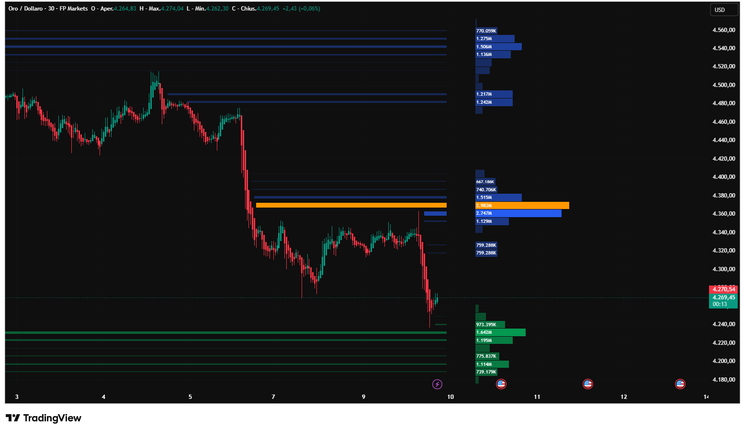Click the 1.515M volume bar
Screen dimensions: 743x429
pyautogui.click(x=498, y=198)
